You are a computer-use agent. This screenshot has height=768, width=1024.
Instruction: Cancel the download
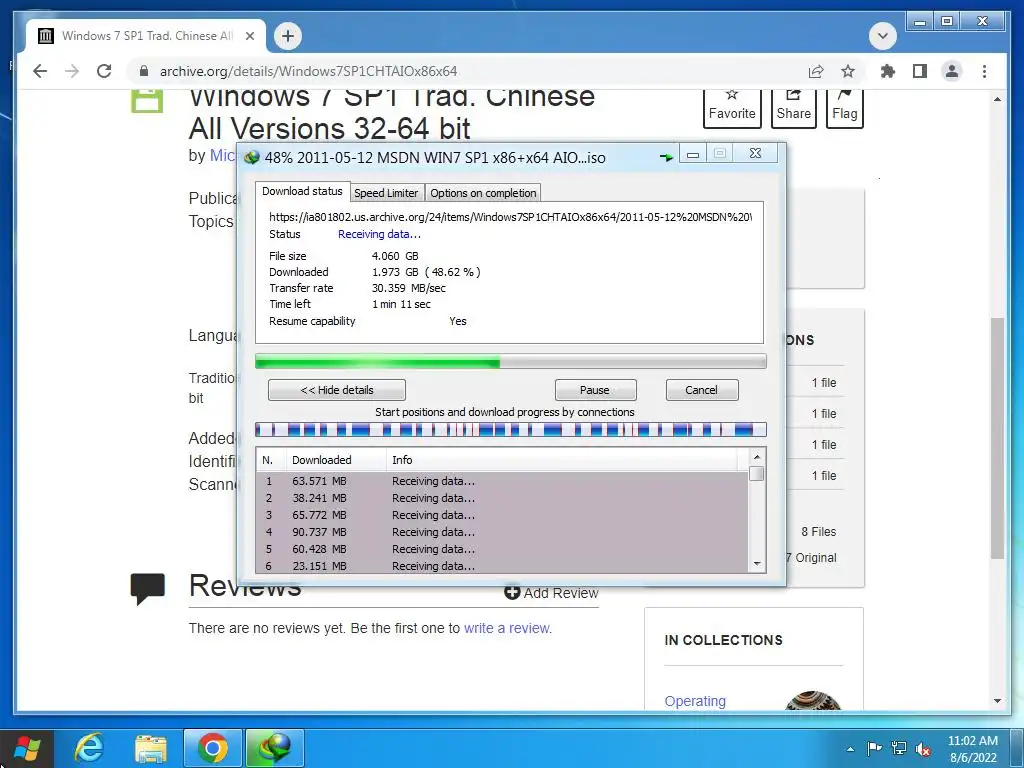[701, 390]
